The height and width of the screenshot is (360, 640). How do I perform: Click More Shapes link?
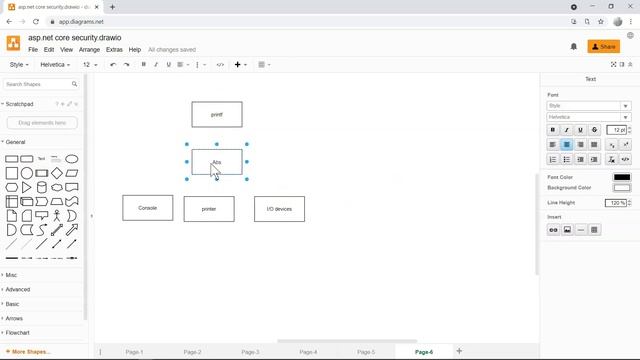click(28, 351)
